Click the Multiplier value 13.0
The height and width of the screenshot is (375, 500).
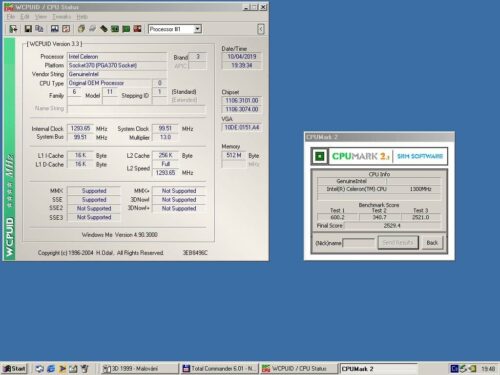click(165, 137)
